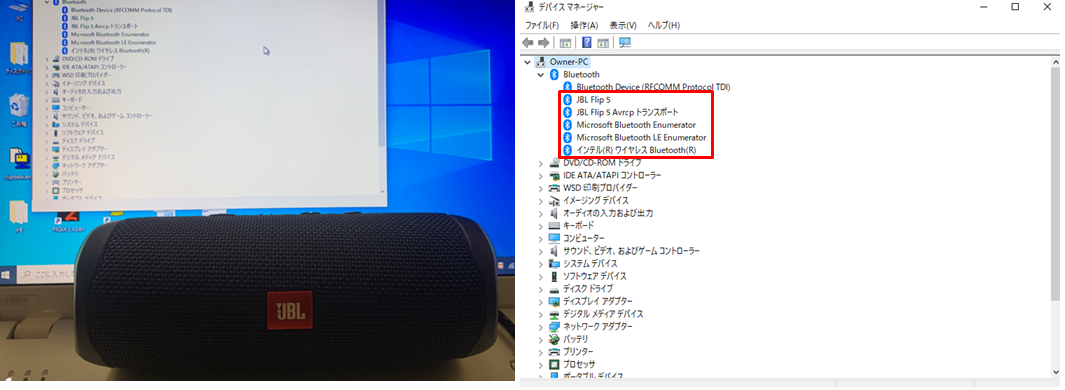Click the Back arrow in the Device Manager toolbar
1065x390 pixels.
point(528,43)
